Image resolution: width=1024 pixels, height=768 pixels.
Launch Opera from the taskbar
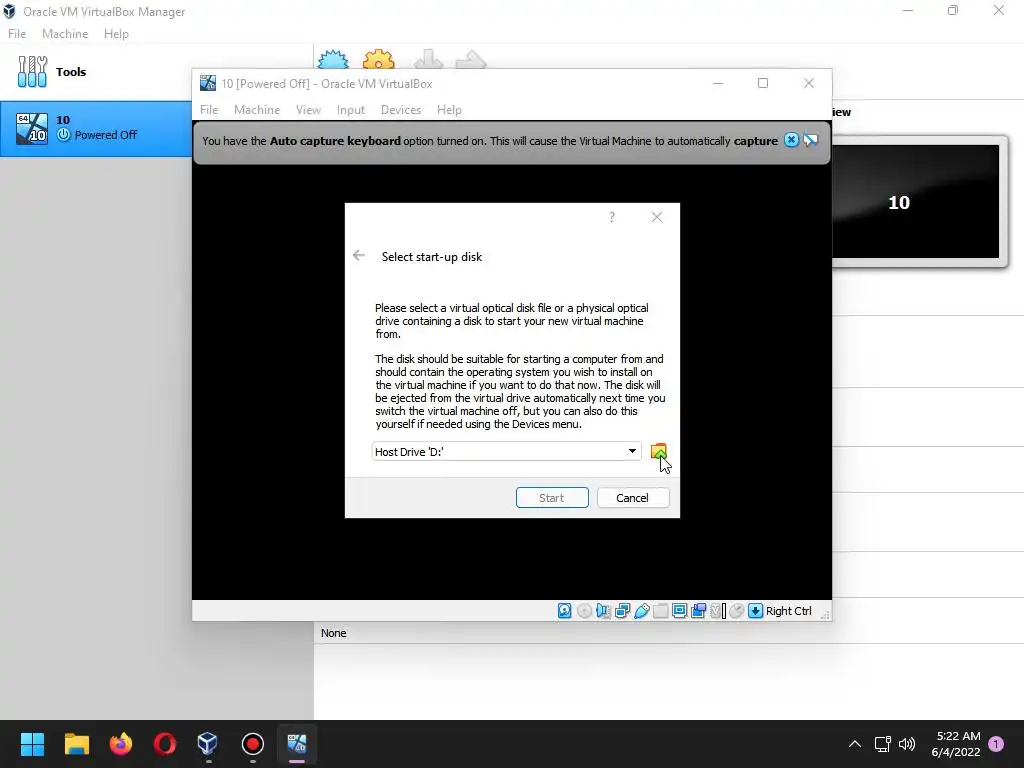(165, 743)
